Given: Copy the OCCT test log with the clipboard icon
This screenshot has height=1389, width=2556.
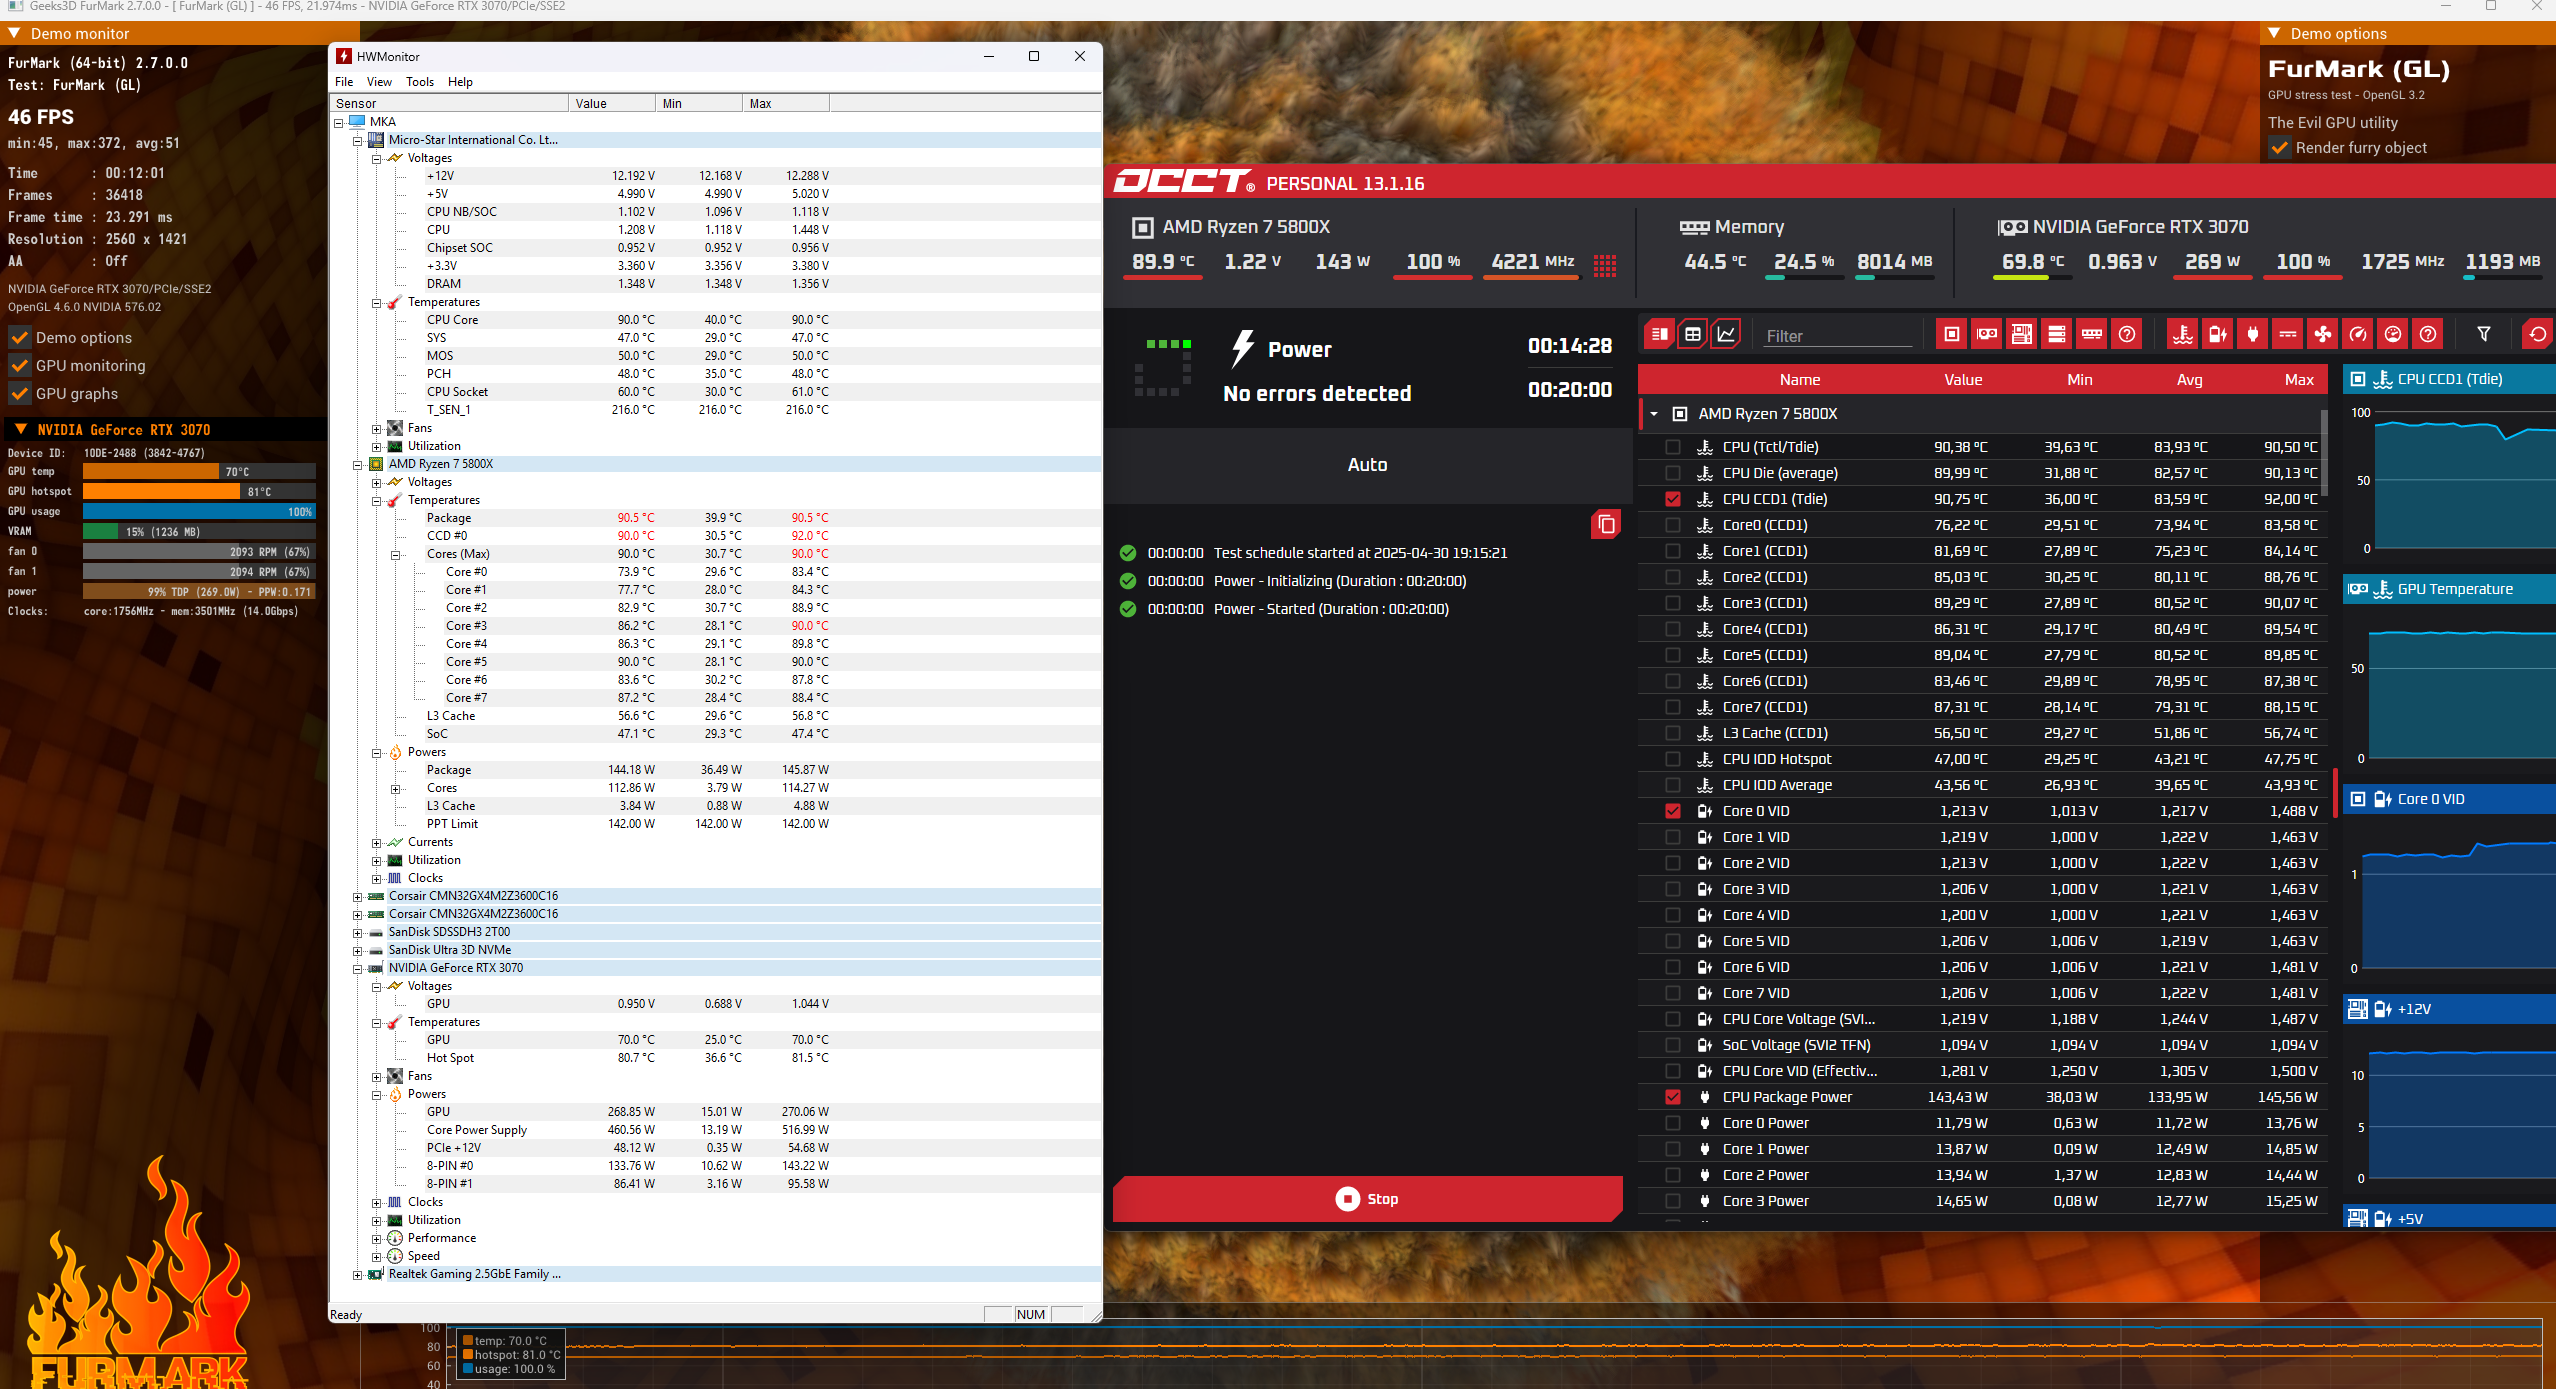Looking at the screenshot, I should coord(1606,524).
